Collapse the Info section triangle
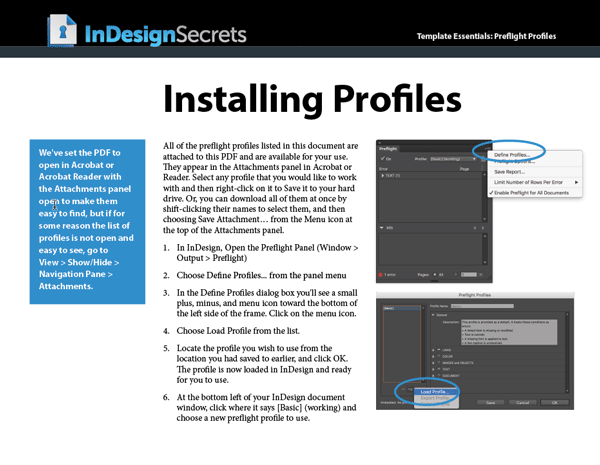 (382, 228)
